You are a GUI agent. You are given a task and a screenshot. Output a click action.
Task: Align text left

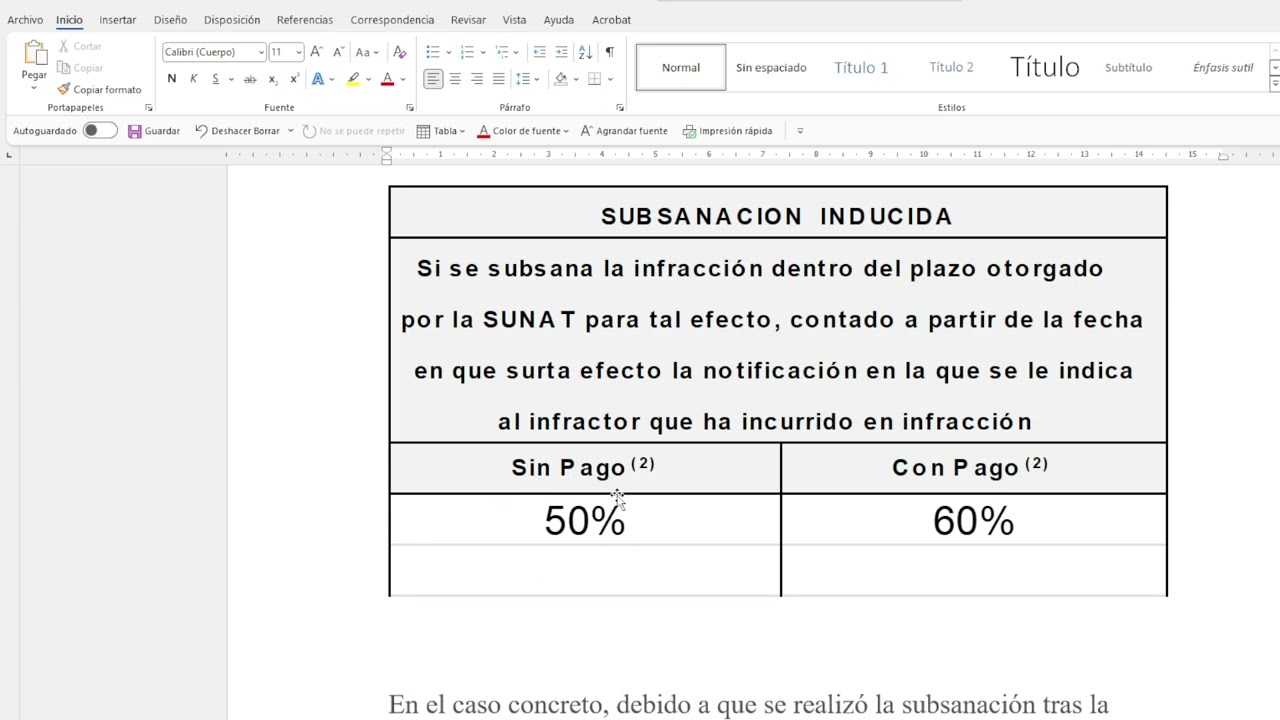click(x=433, y=79)
